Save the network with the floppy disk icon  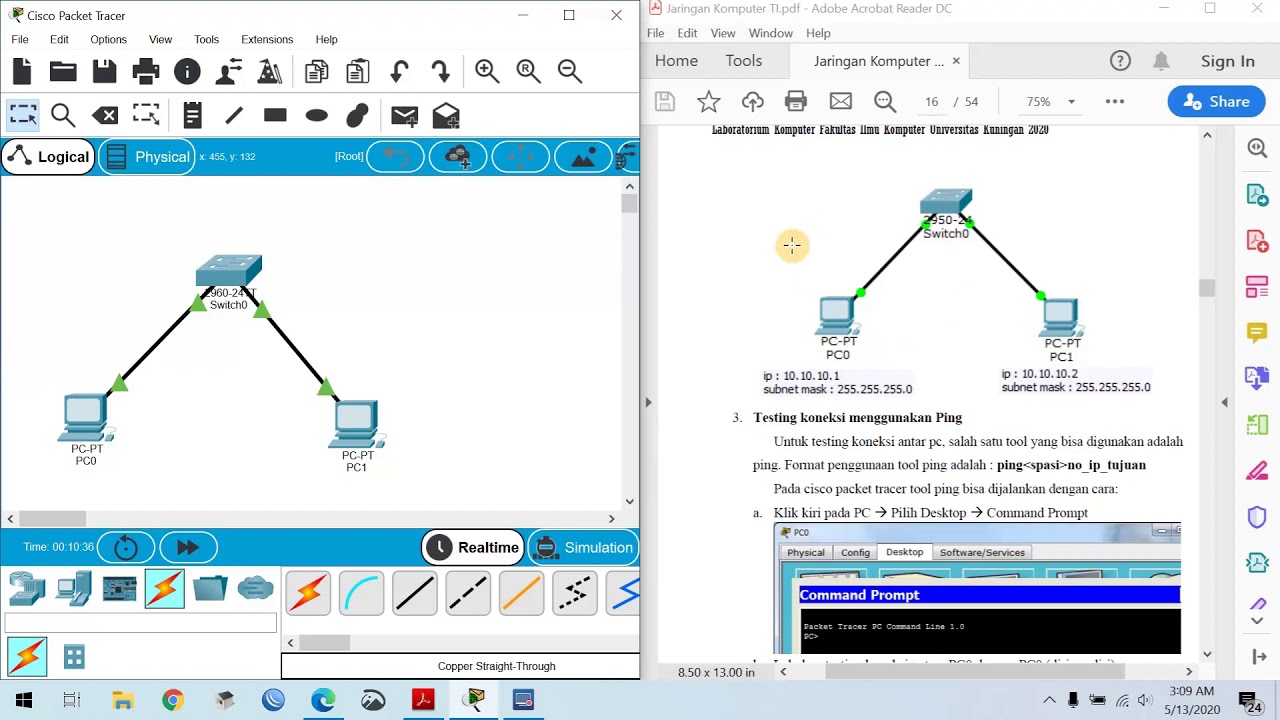coord(104,71)
